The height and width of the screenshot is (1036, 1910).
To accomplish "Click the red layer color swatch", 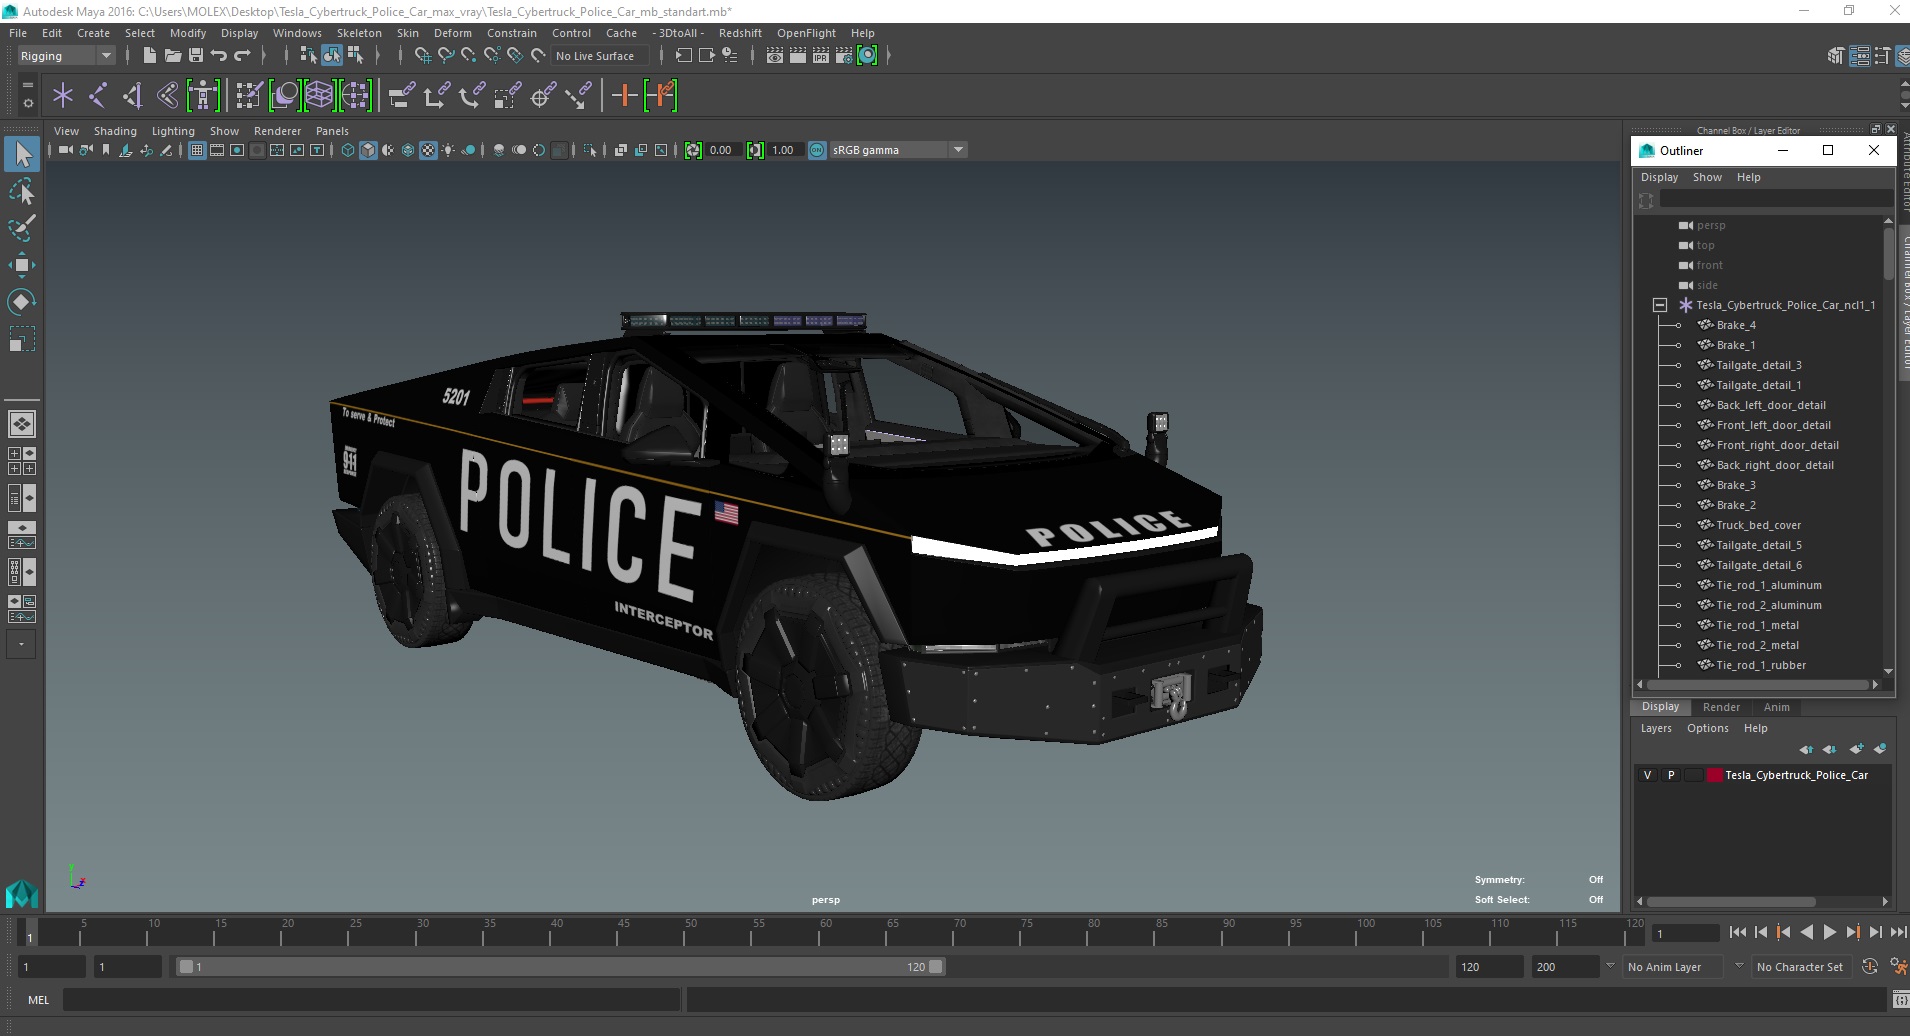I will click(1715, 775).
